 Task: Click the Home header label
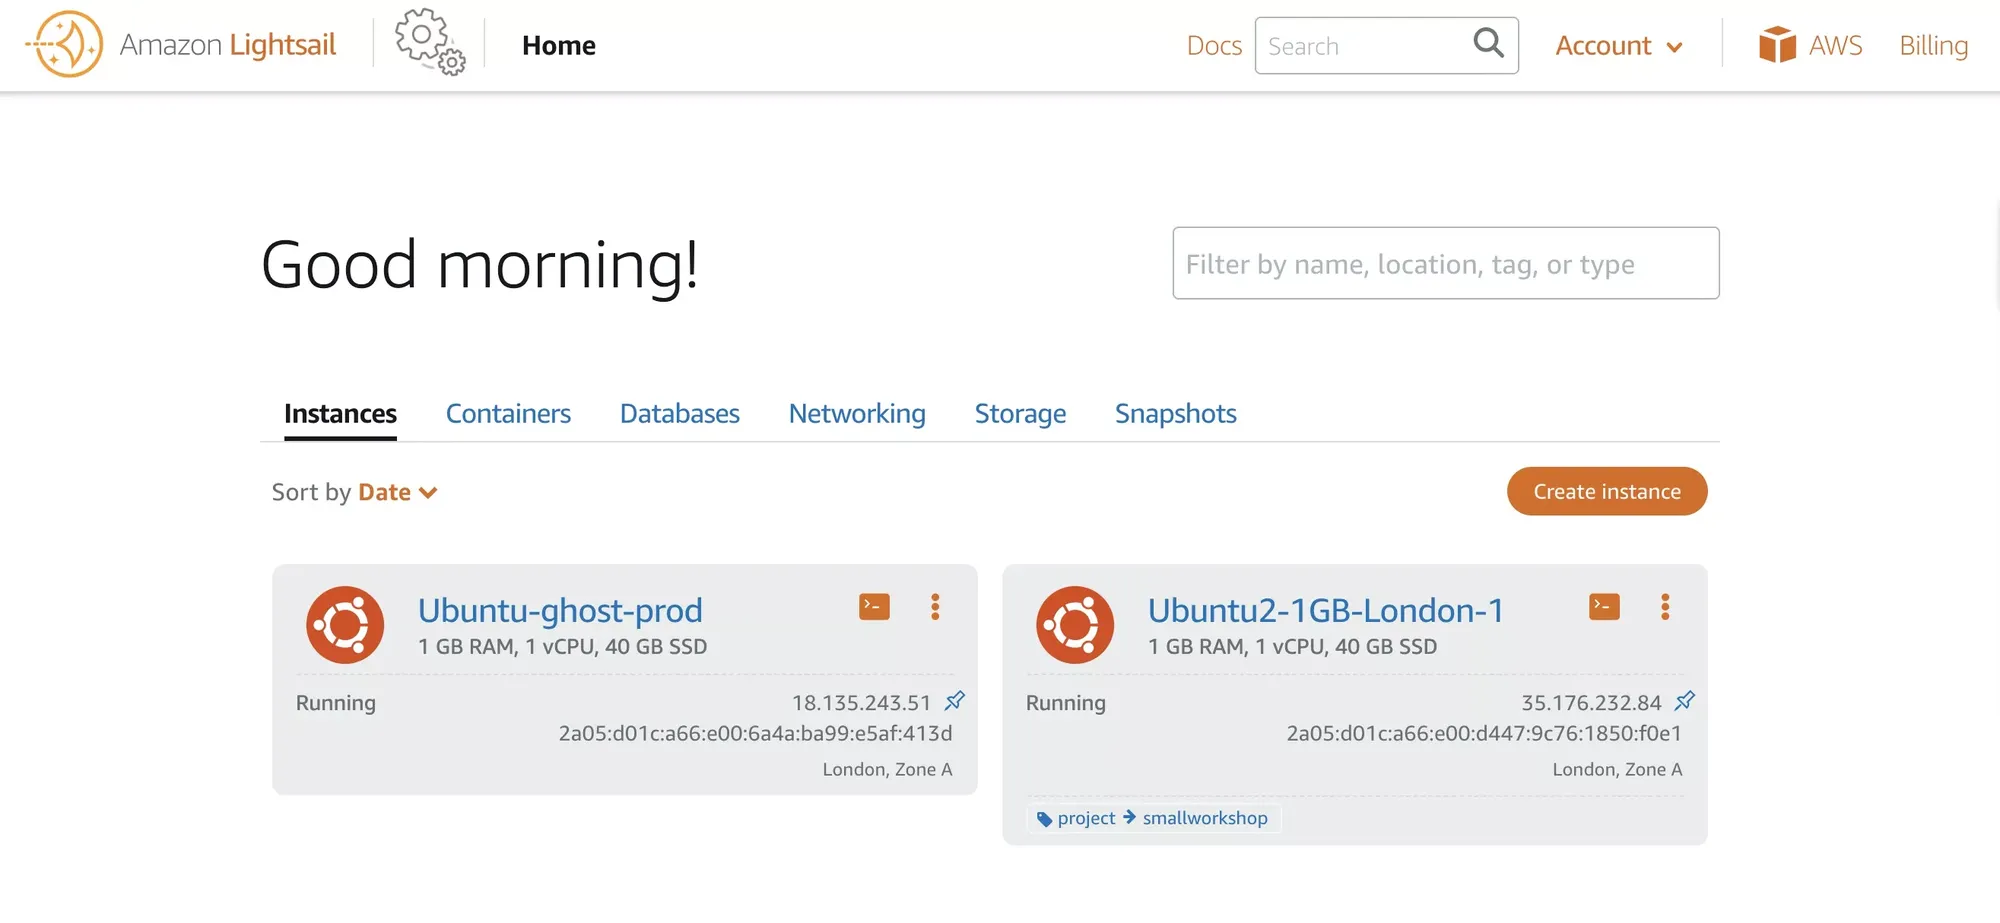tap(558, 46)
